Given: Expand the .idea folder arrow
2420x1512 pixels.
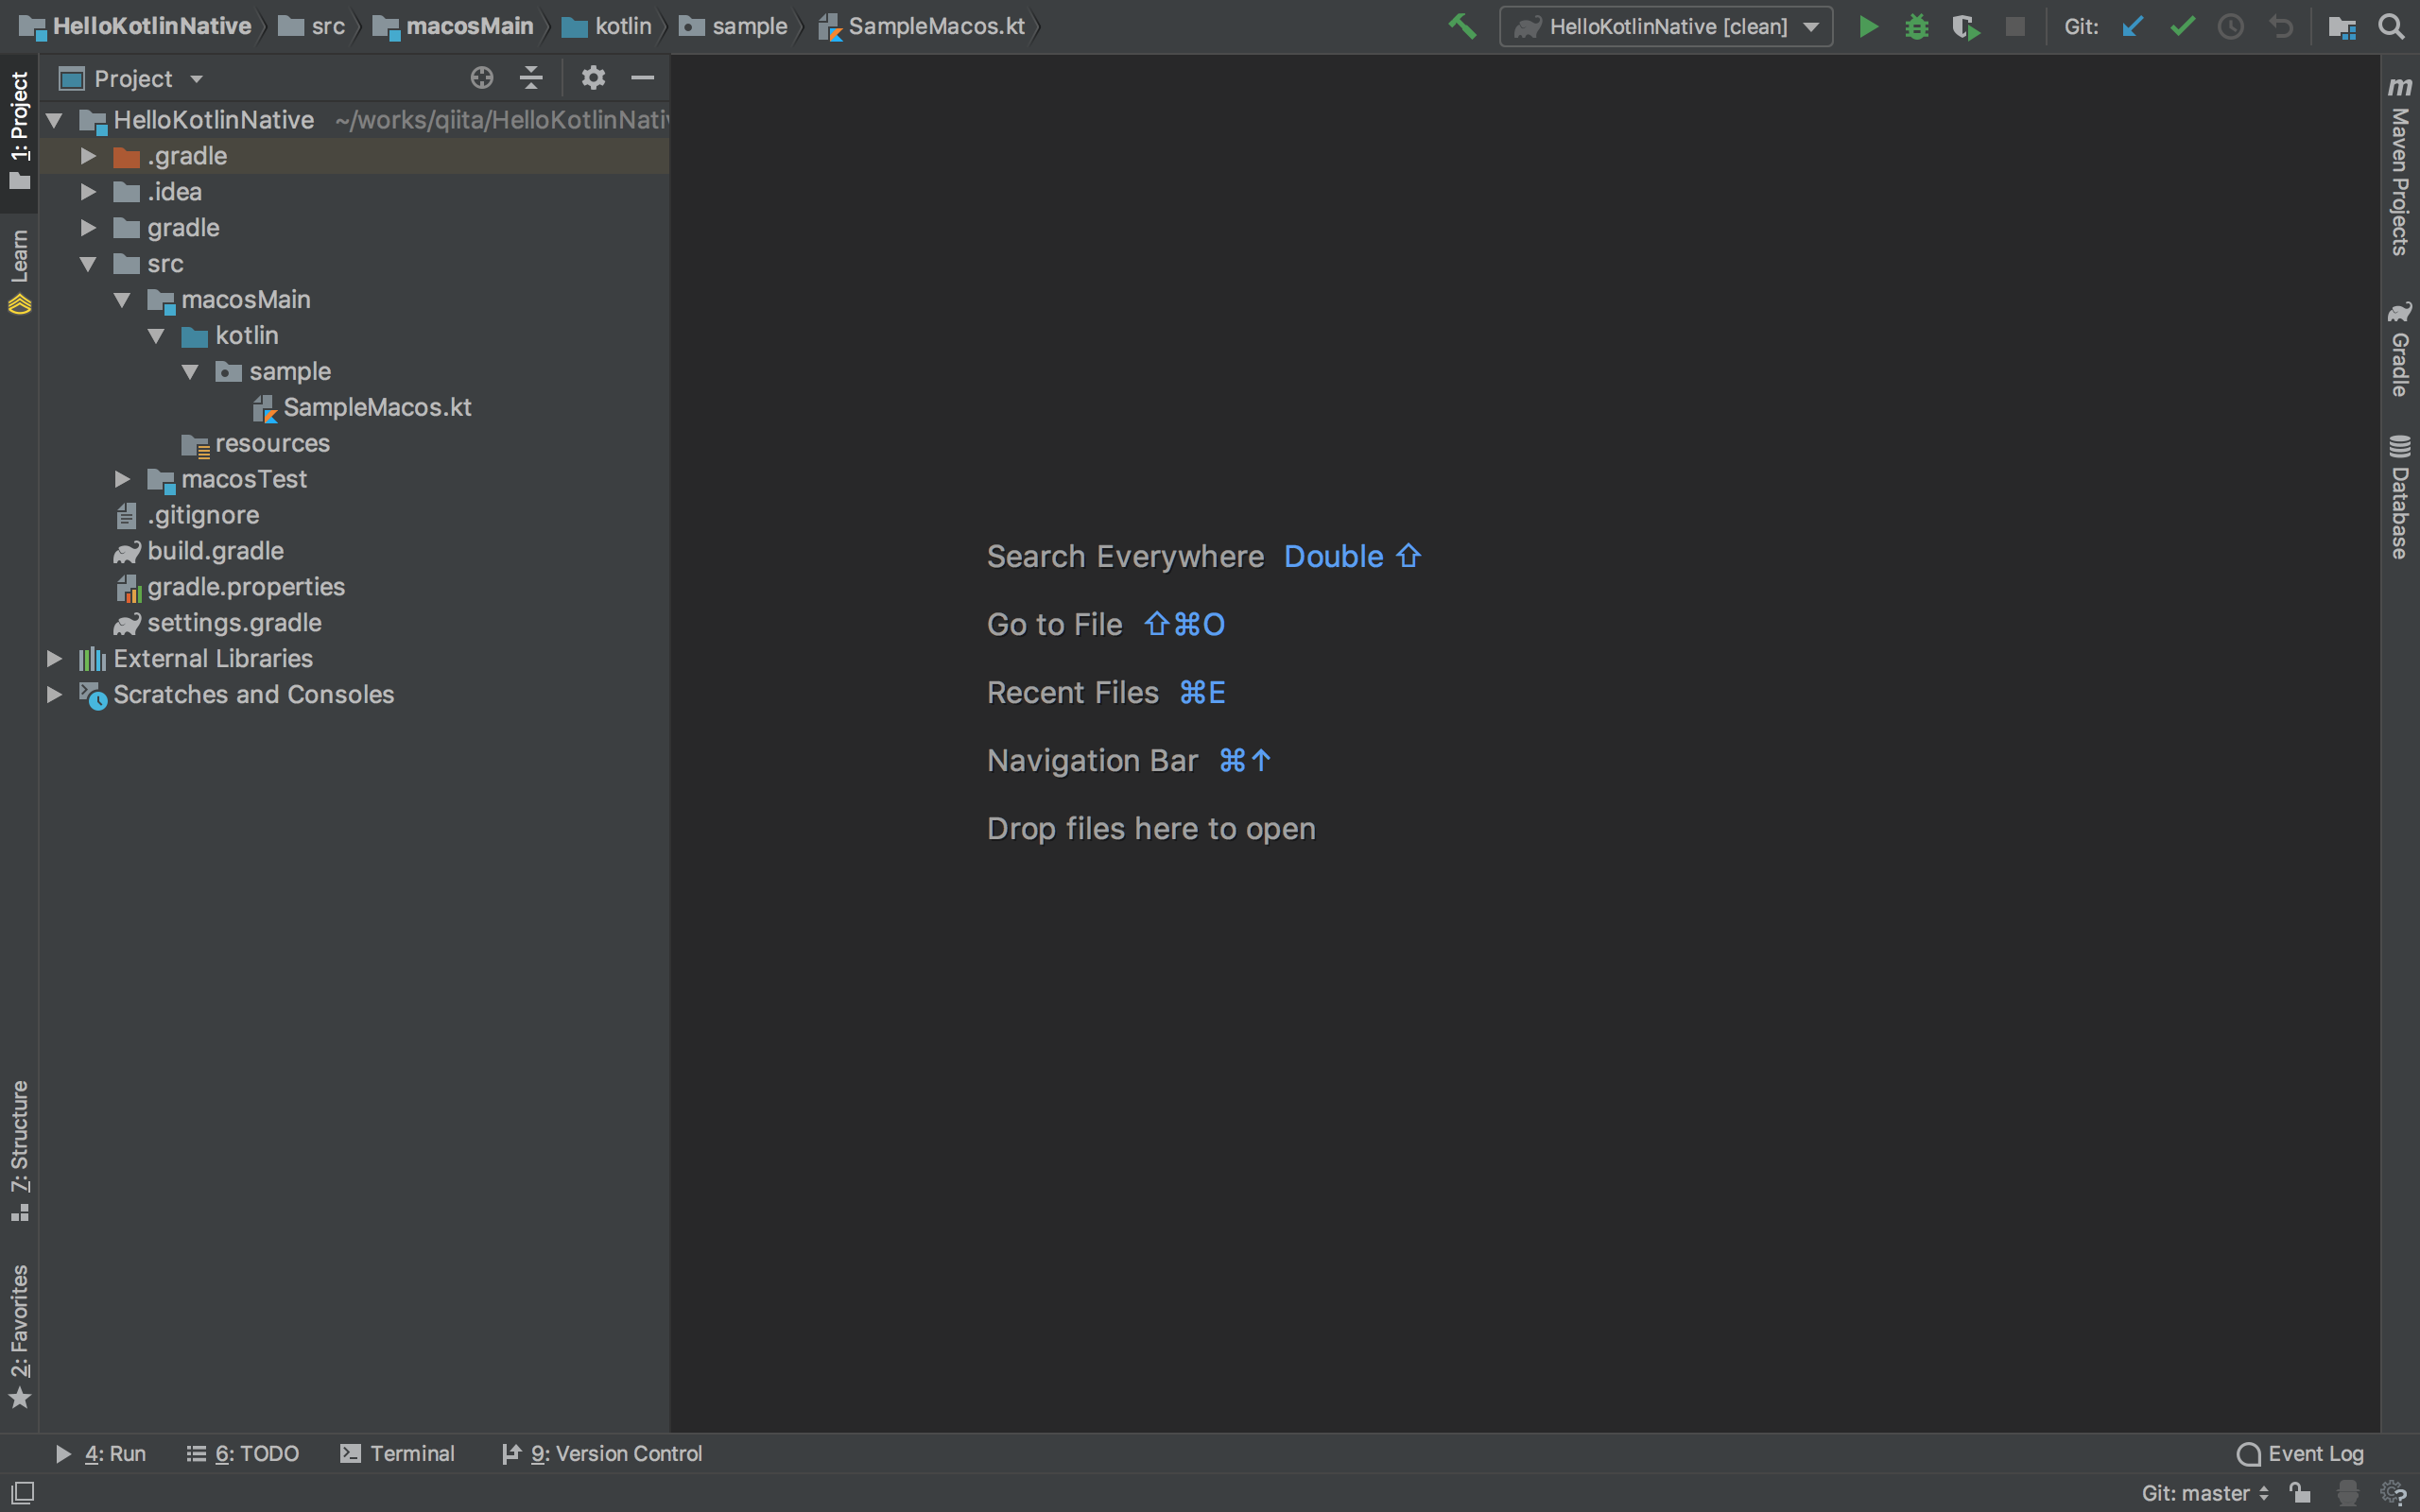Looking at the screenshot, I should (x=88, y=192).
